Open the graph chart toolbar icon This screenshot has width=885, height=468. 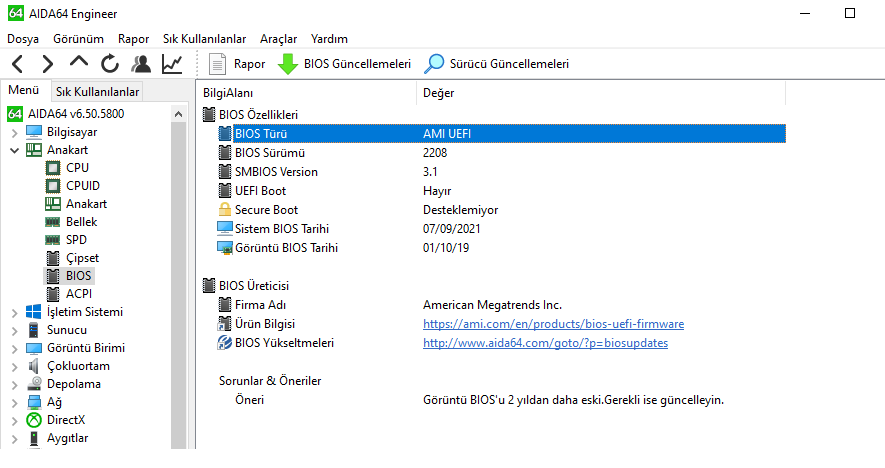coord(172,64)
